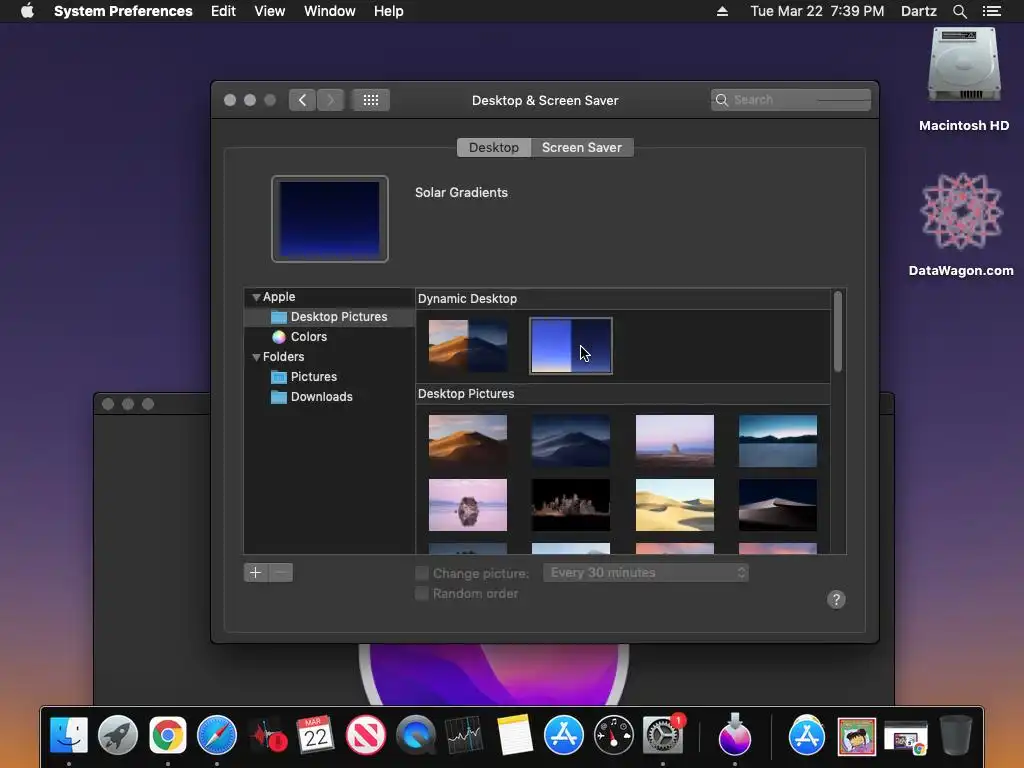Show all preferences grid button
This screenshot has height=768, width=1024.
pyautogui.click(x=370, y=100)
